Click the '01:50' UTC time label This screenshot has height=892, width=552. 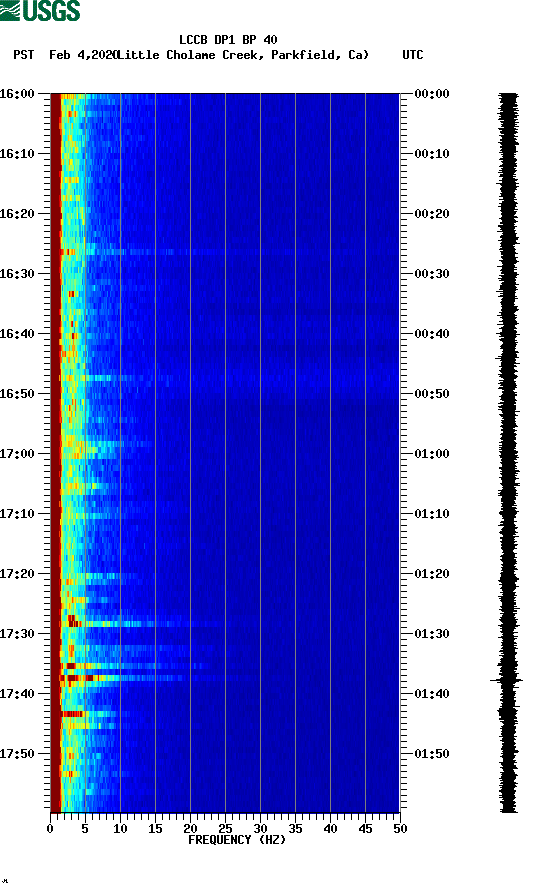pos(432,754)
